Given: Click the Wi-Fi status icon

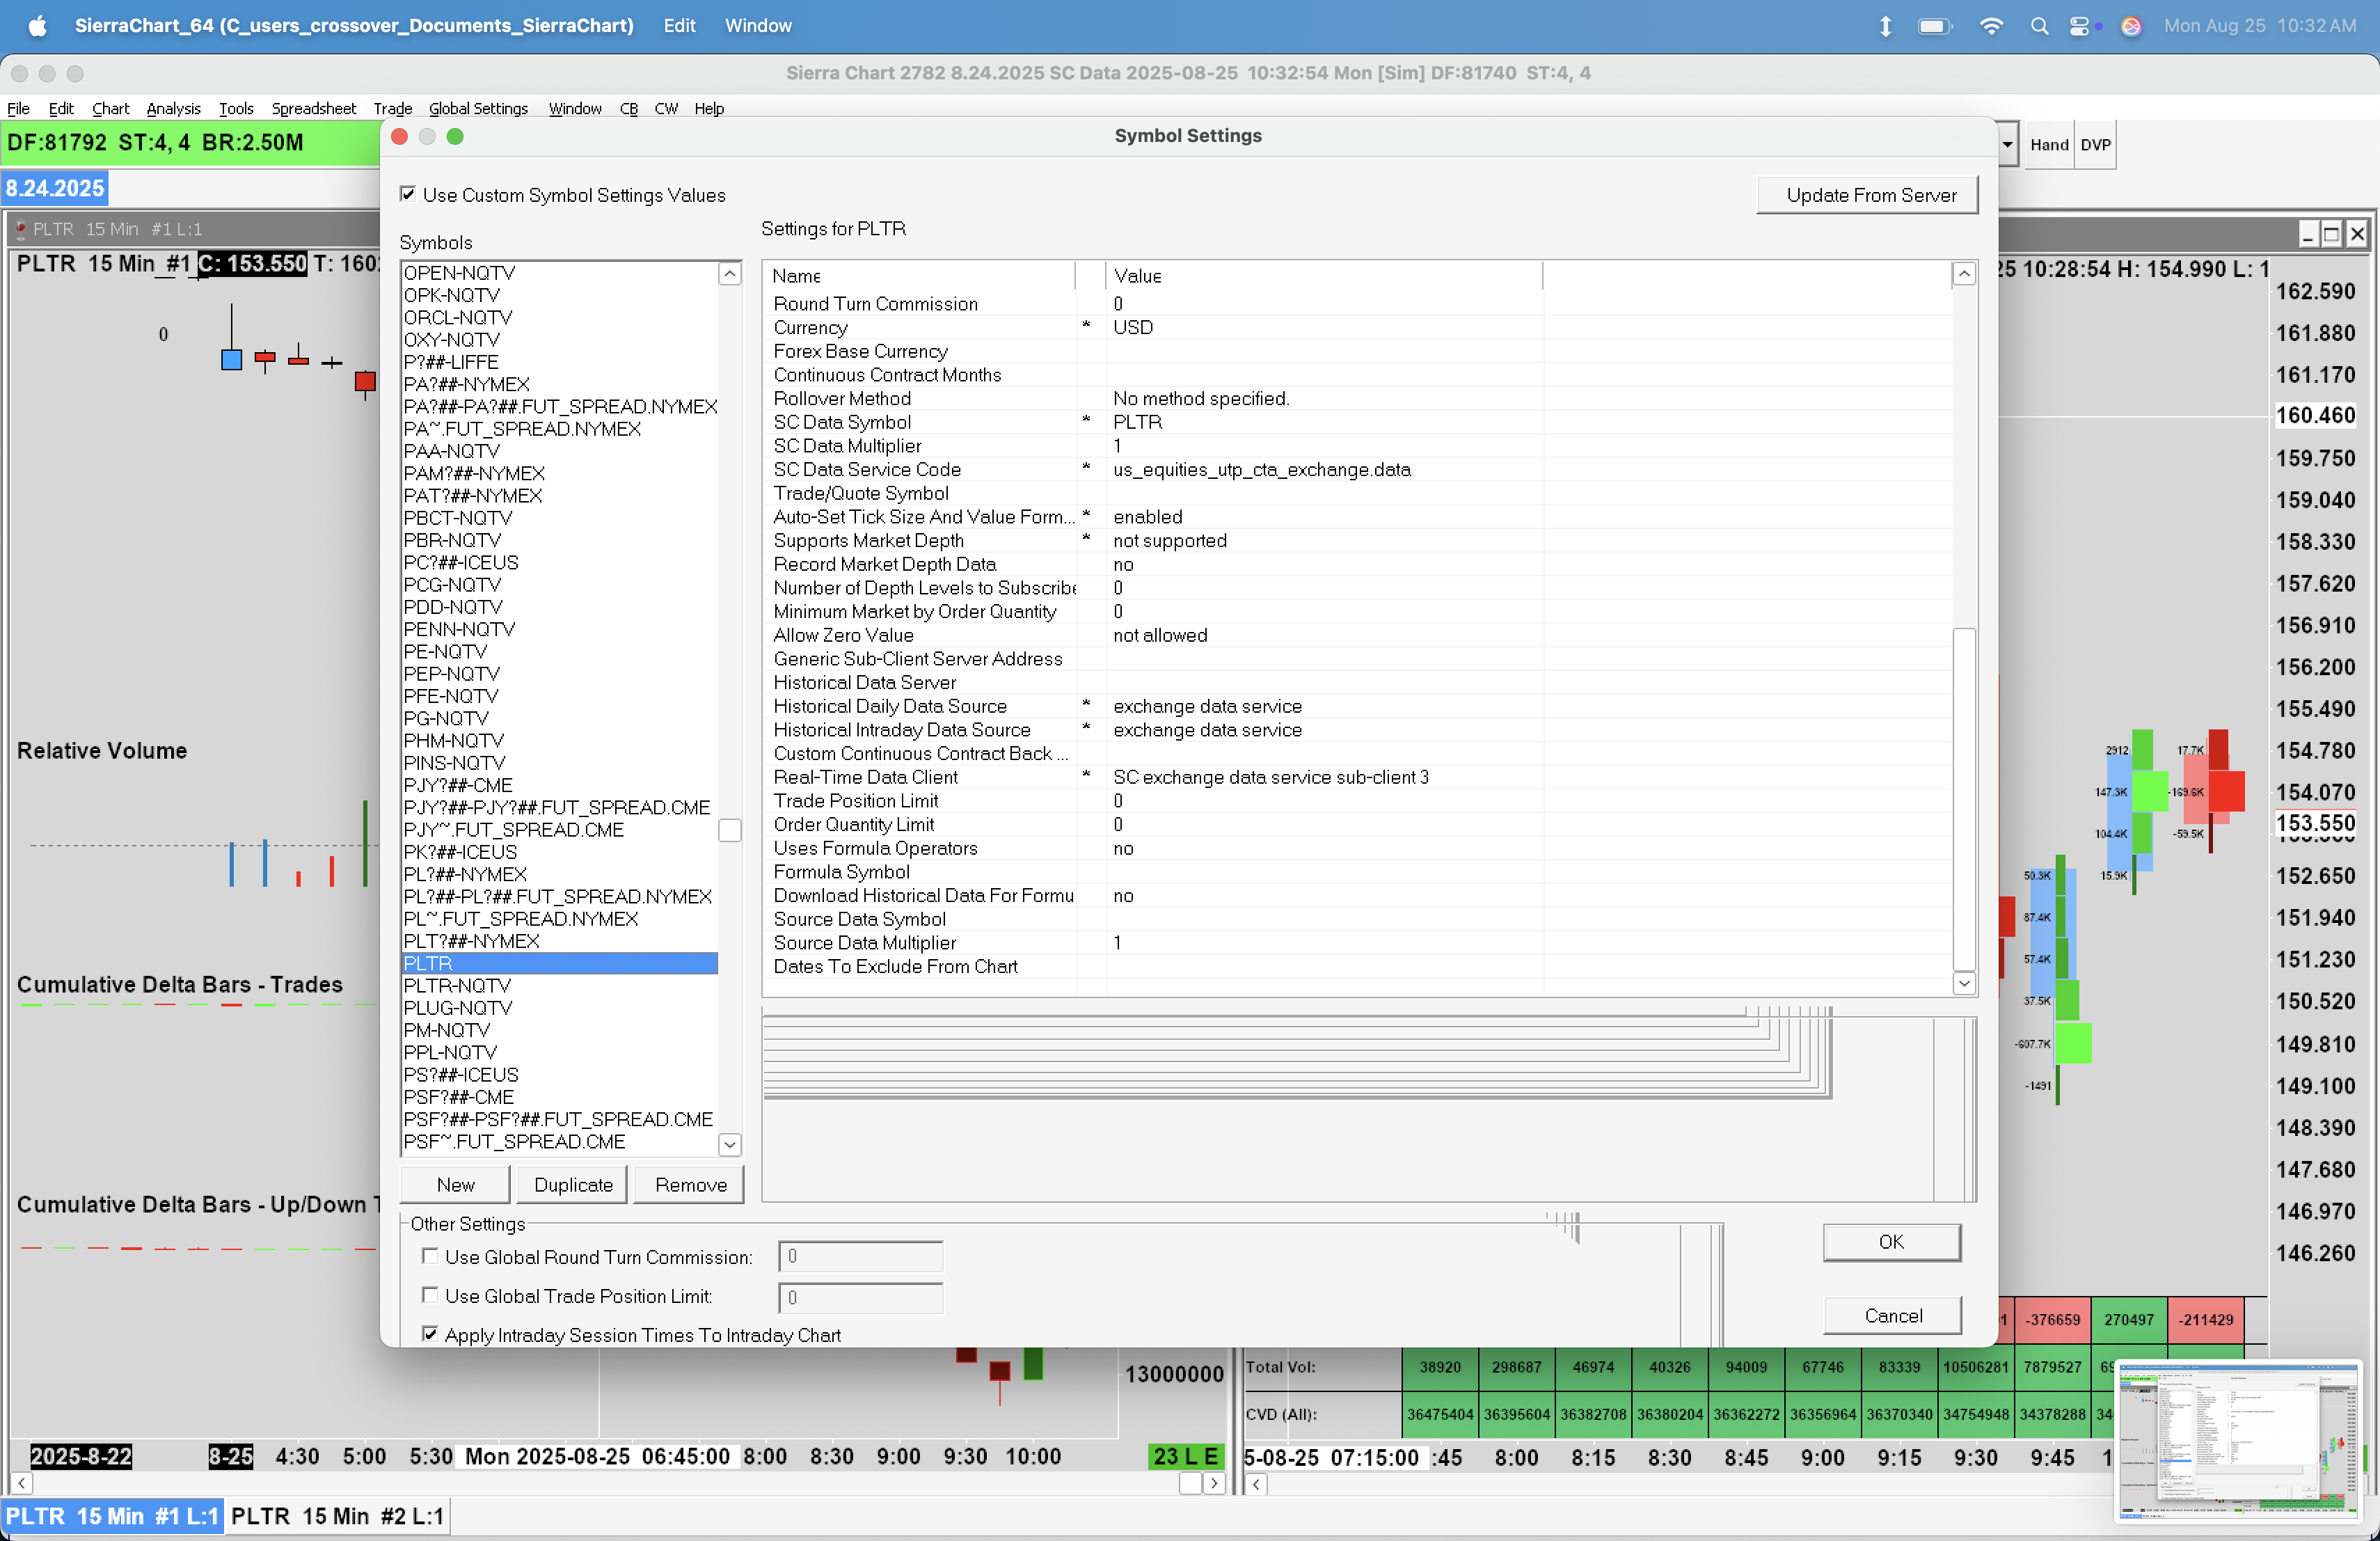Looking at the screenshot, I should point(1991,26).
